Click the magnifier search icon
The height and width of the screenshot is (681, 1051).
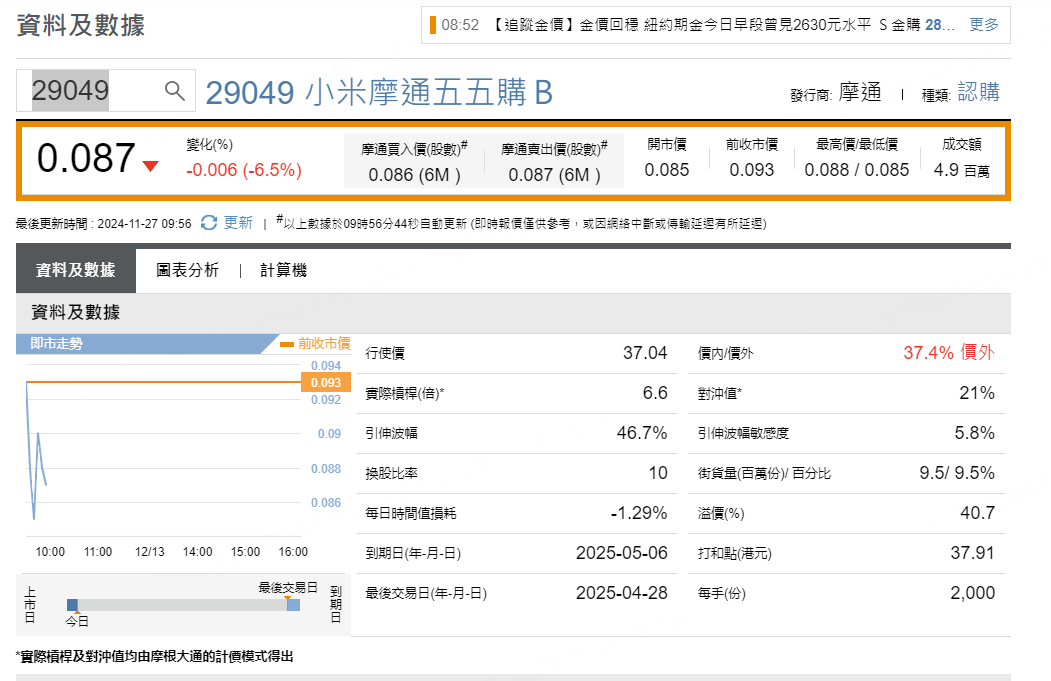pyautogui.click(x=175, y=91)
